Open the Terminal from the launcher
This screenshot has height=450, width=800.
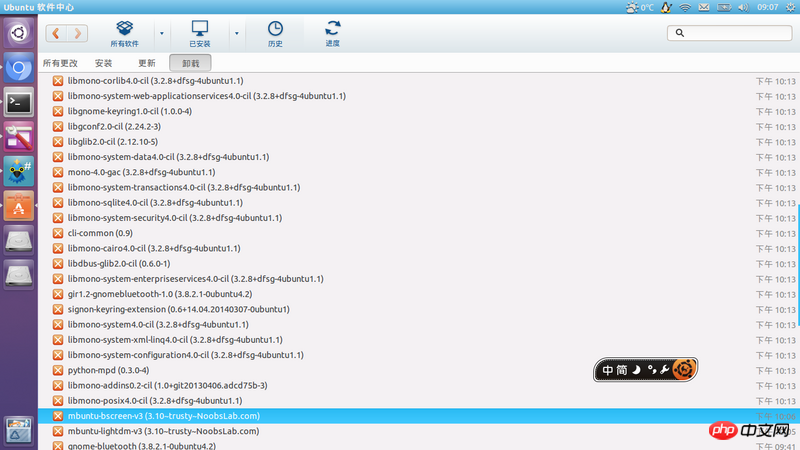point(18,103)
